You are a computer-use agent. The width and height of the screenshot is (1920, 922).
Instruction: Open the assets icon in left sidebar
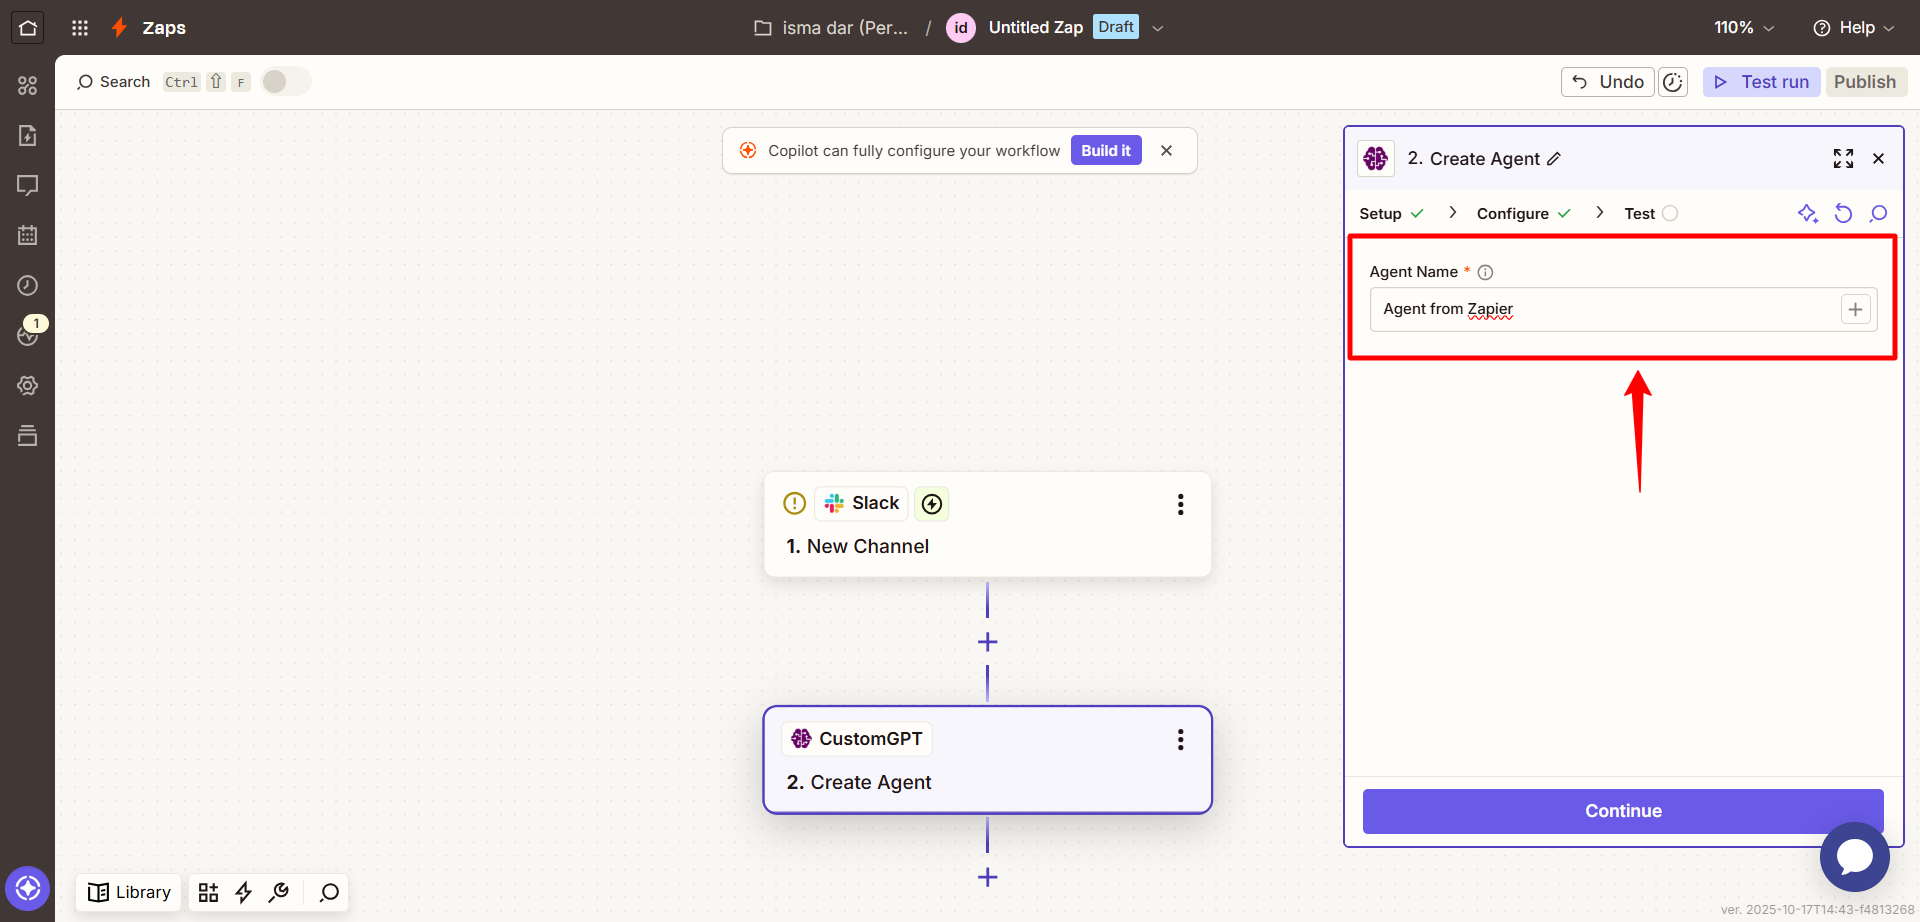[x=28, y=85]
